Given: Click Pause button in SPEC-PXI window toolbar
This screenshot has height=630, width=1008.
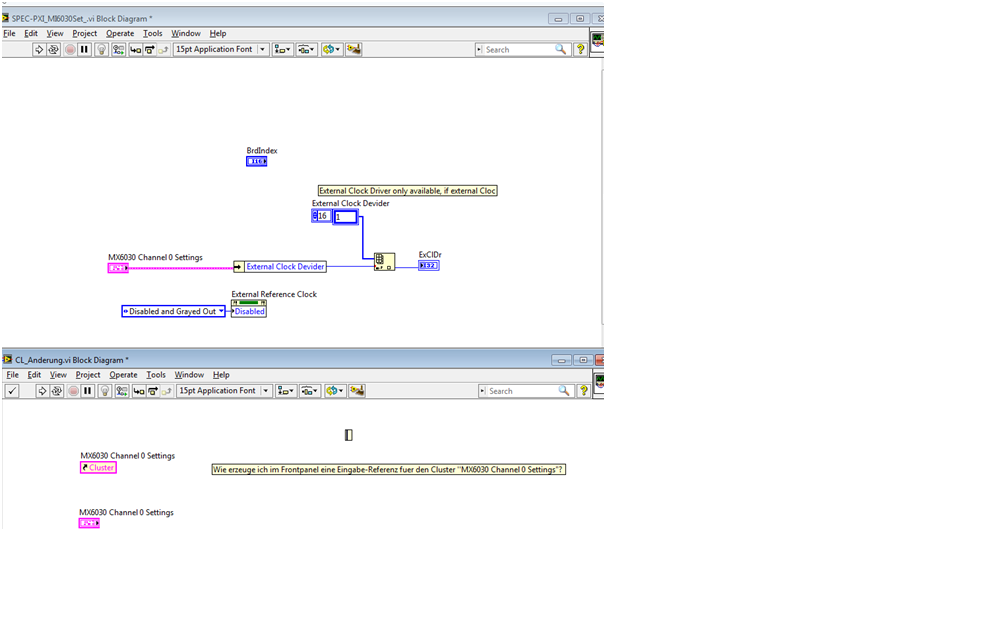Looking at the screenshot, I should point(84,50).
